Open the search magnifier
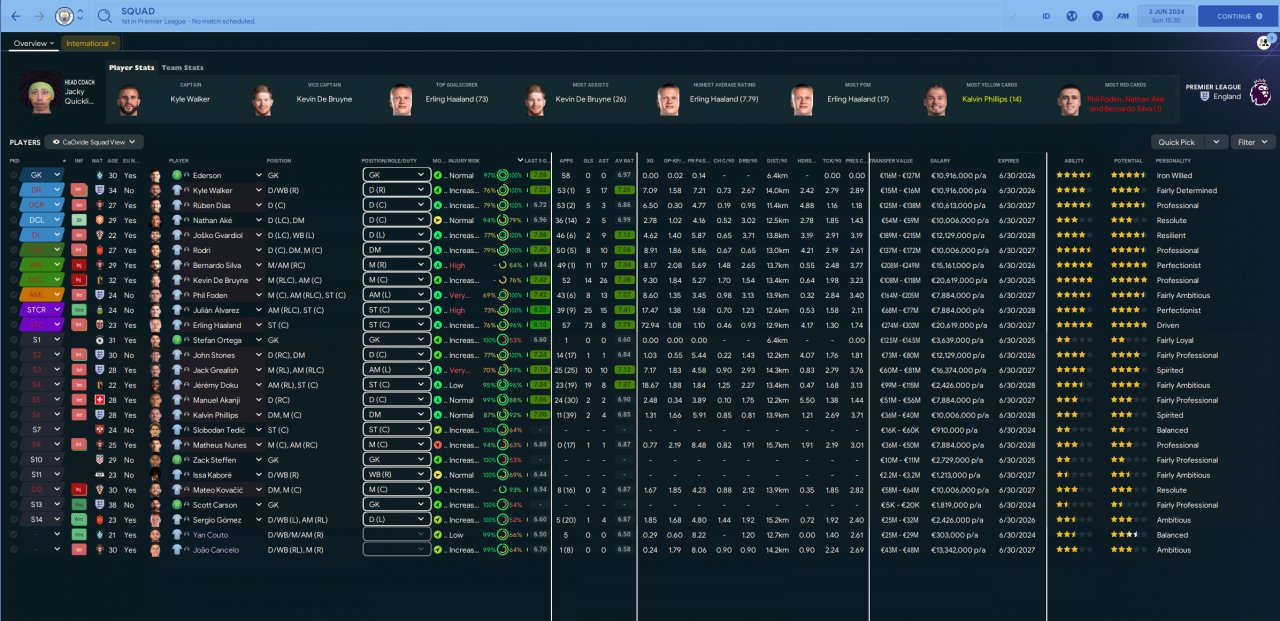1280x621 pixels. pos(106,16)
